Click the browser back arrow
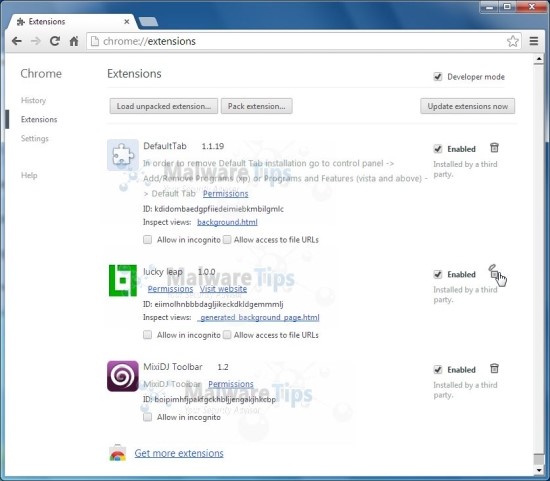550x481 pixels. 16,41
